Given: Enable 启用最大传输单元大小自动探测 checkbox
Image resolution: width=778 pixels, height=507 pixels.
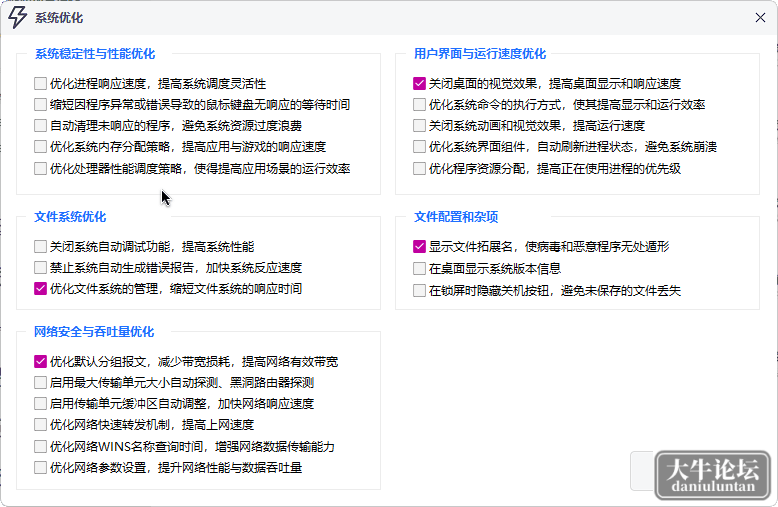Looking at the screenshot, I should tap(40, 382).
